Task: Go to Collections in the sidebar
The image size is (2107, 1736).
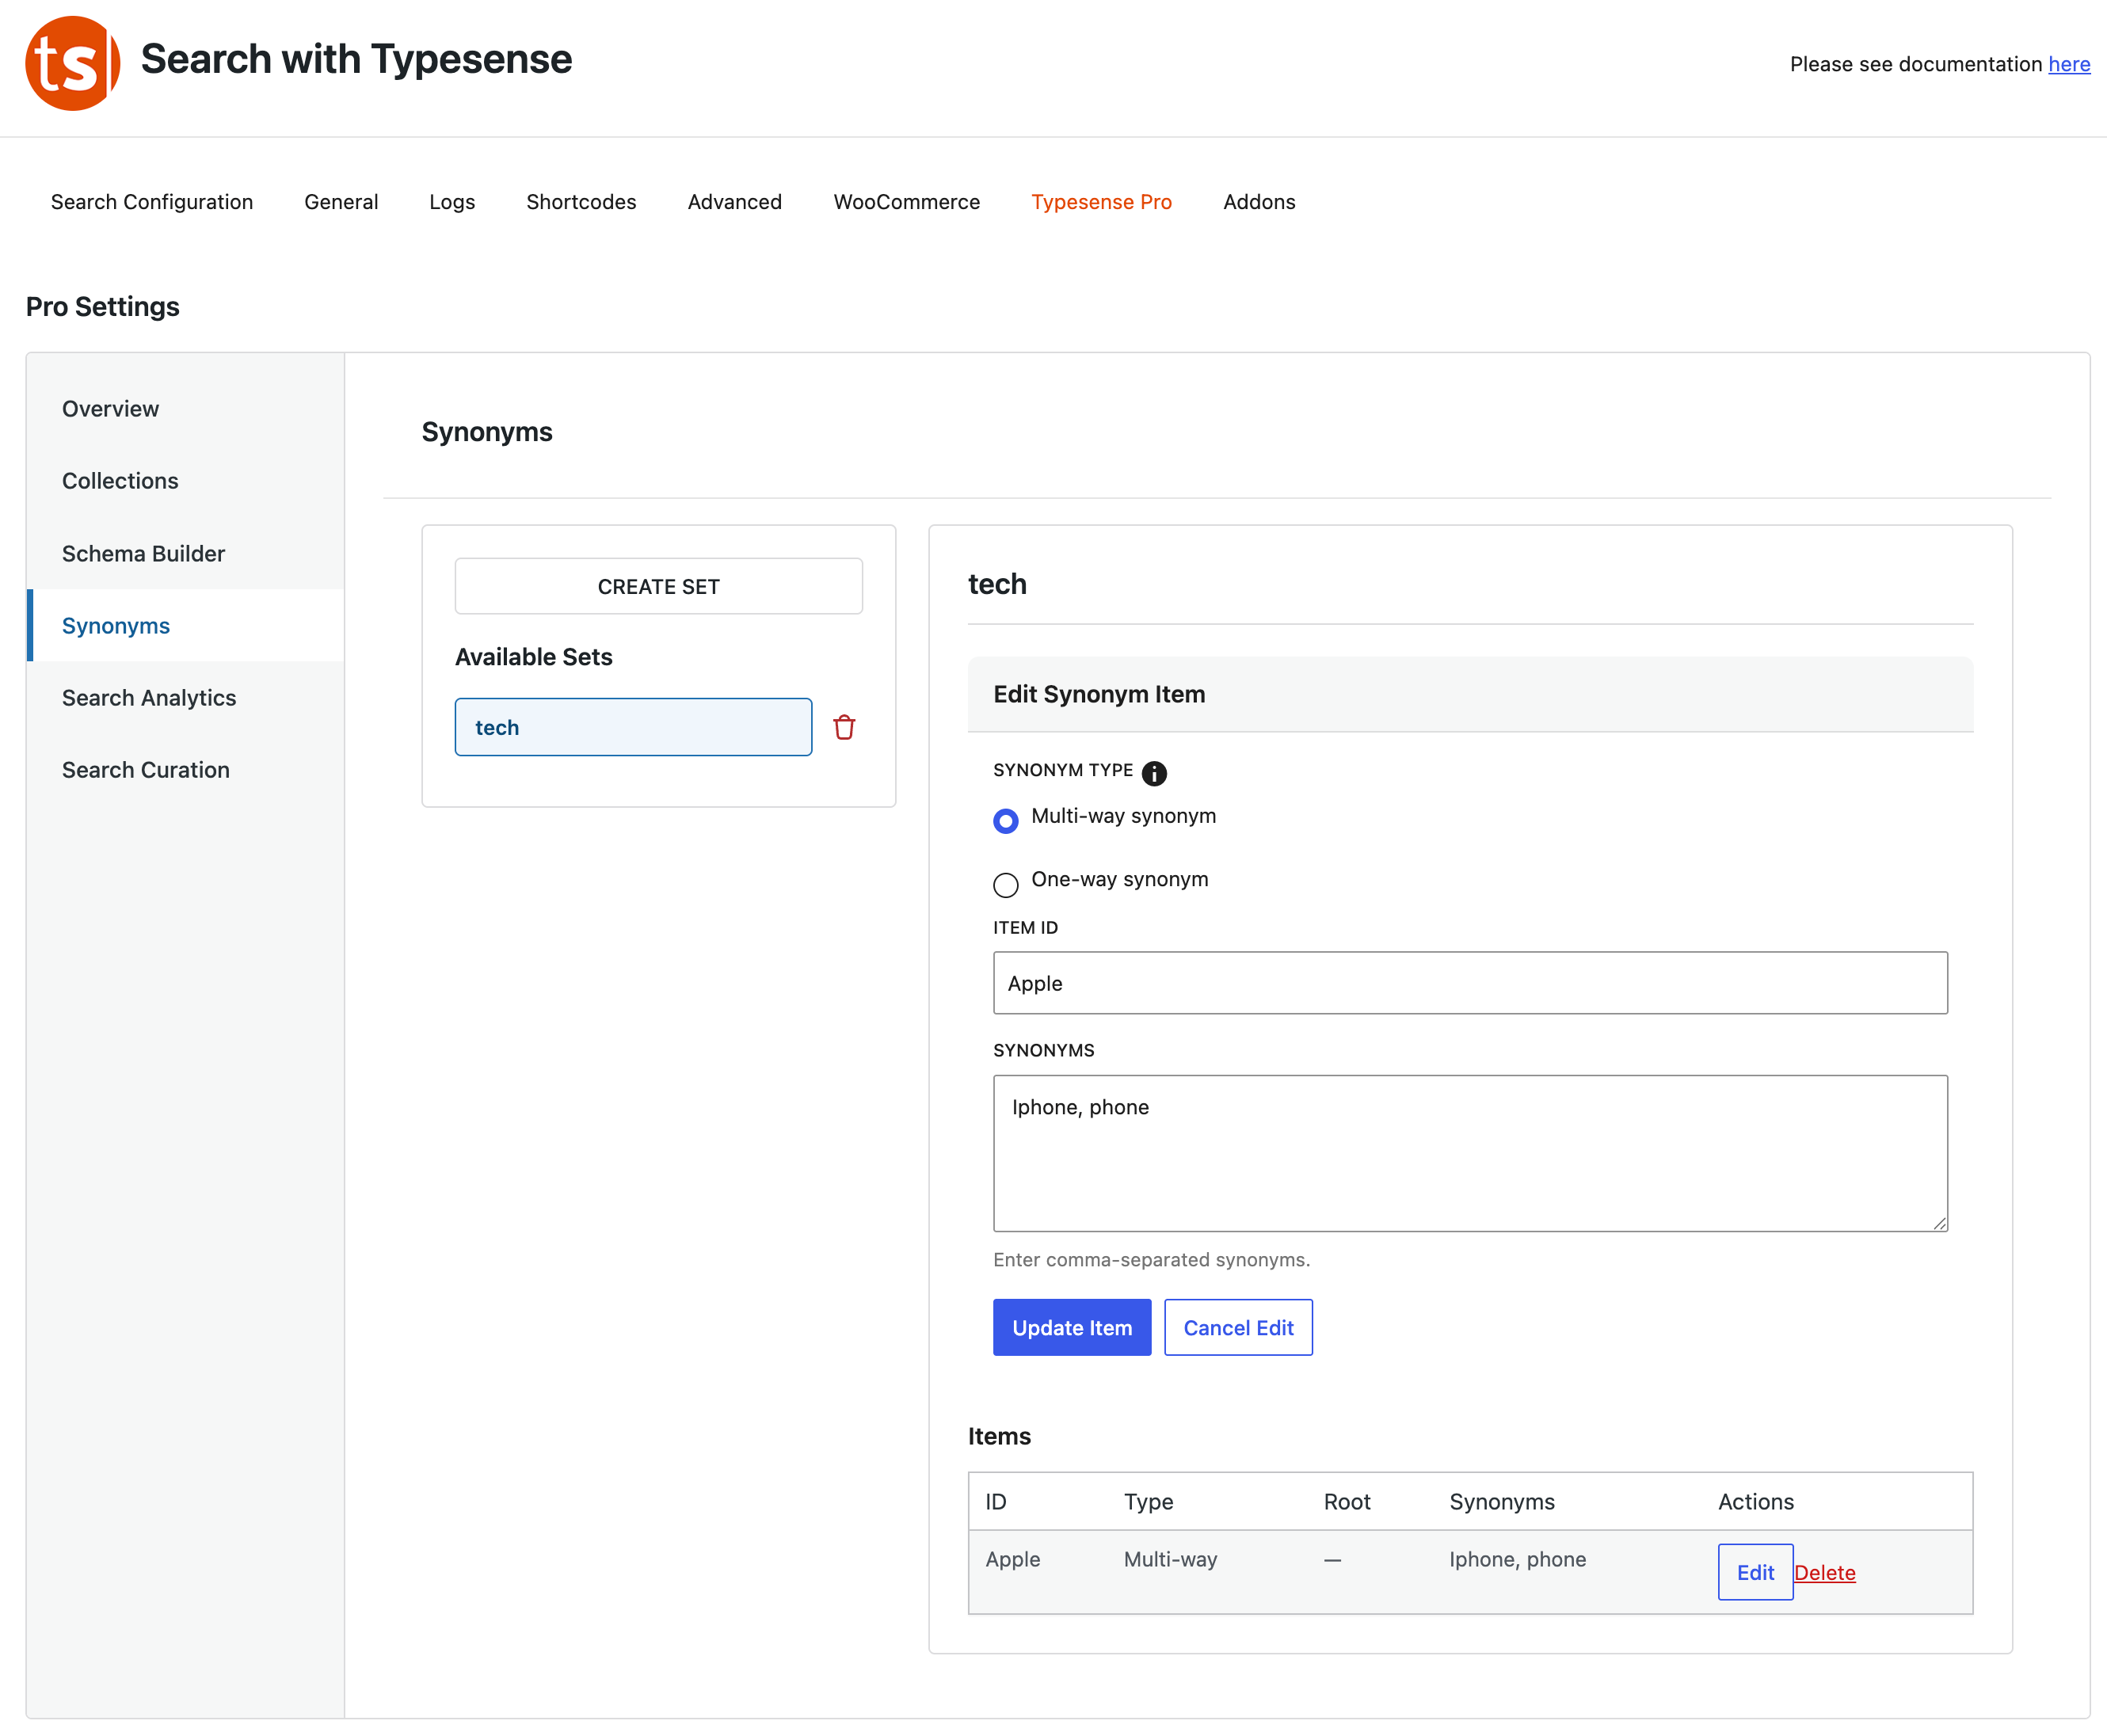Action: 186,481
